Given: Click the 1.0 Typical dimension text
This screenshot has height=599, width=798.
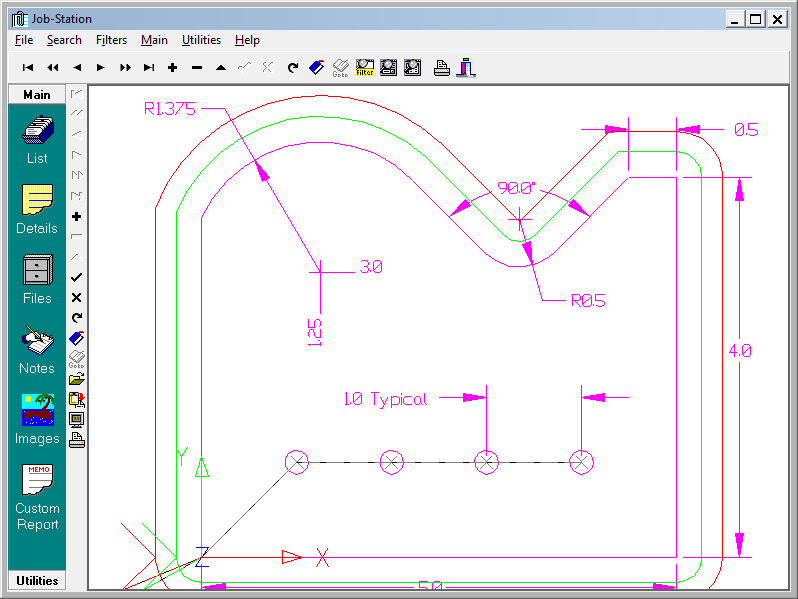Looking at the screenshot, I should pyautogui.click(x=385, y=400).
